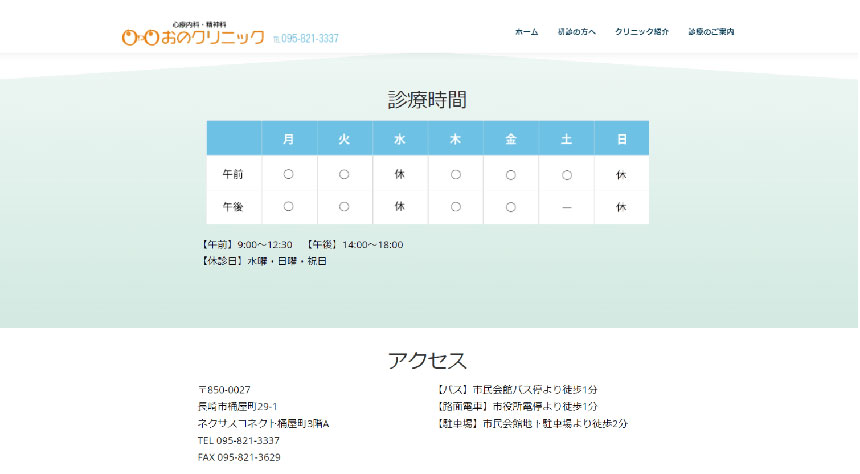
Task: Click the Sunday afternoon 休 cell
Action: pos(621,207)
